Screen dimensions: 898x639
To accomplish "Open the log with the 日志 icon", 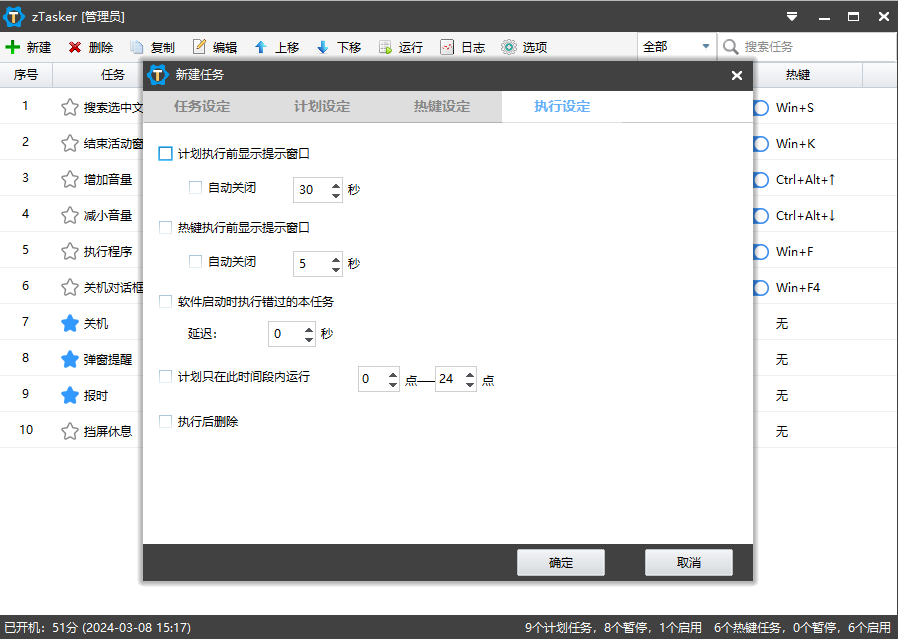I will 465,46.
